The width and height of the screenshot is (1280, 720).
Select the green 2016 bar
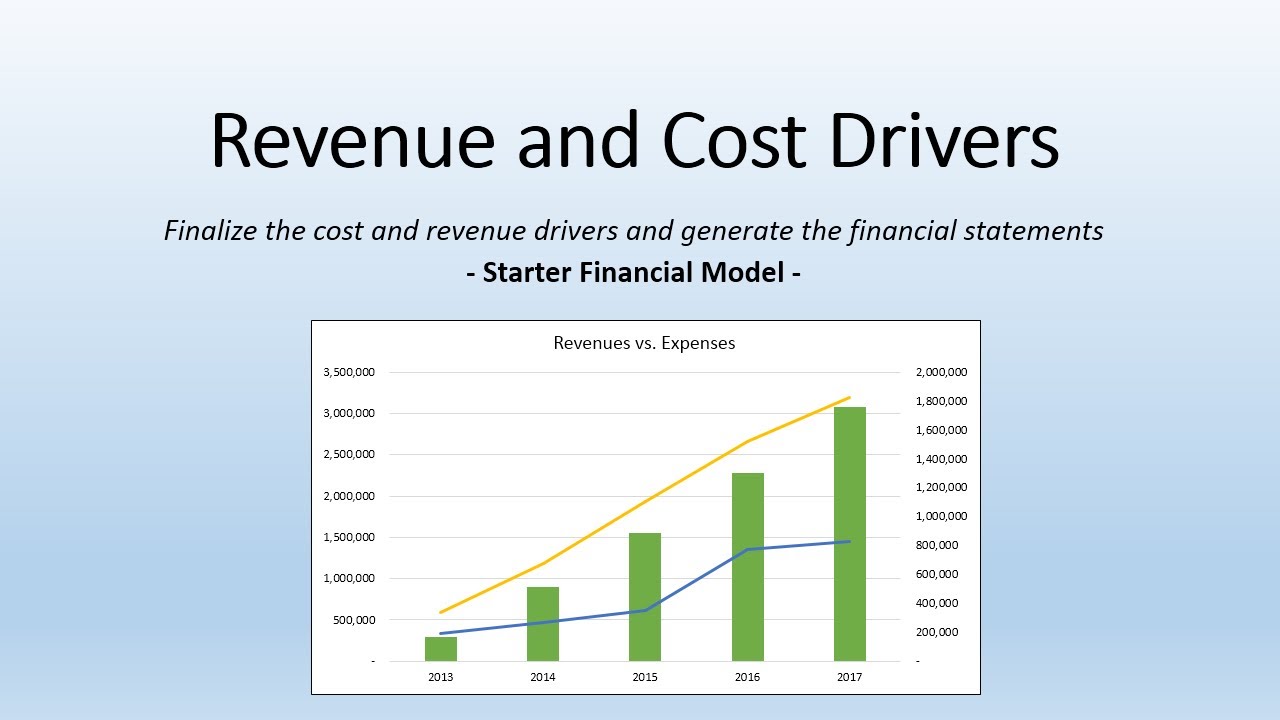[748, 567]
